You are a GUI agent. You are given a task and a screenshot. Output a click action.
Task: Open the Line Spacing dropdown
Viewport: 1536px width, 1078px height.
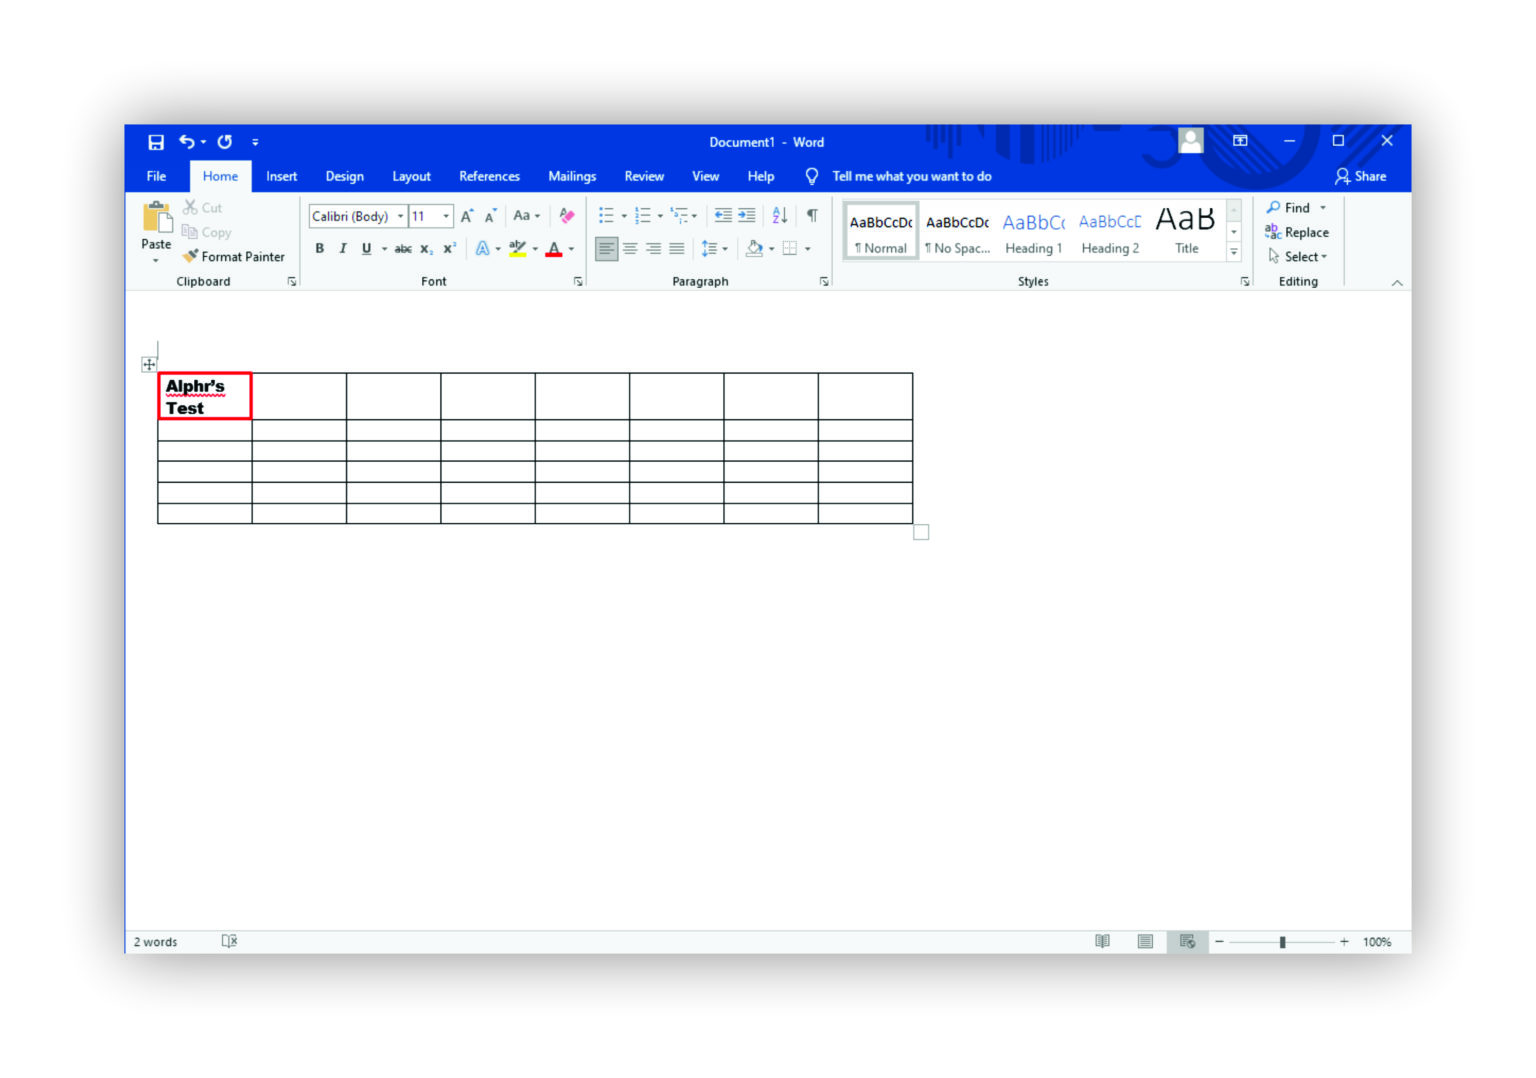[724, 248]
